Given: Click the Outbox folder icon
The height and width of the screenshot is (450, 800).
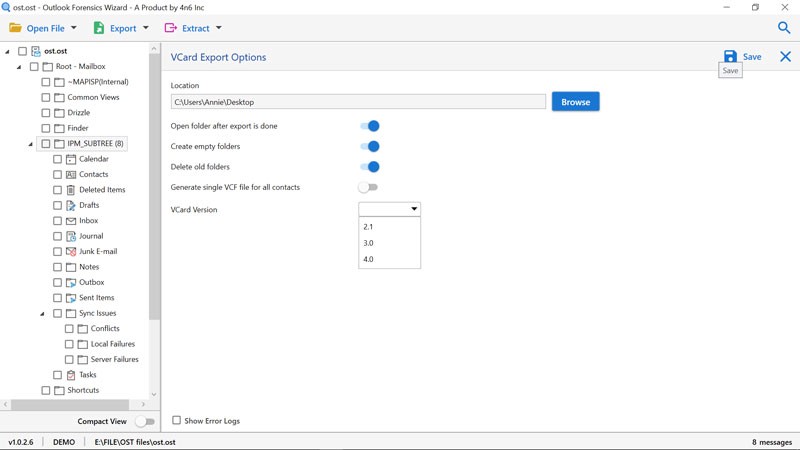Looking at the screenshot, I should 71,283.
